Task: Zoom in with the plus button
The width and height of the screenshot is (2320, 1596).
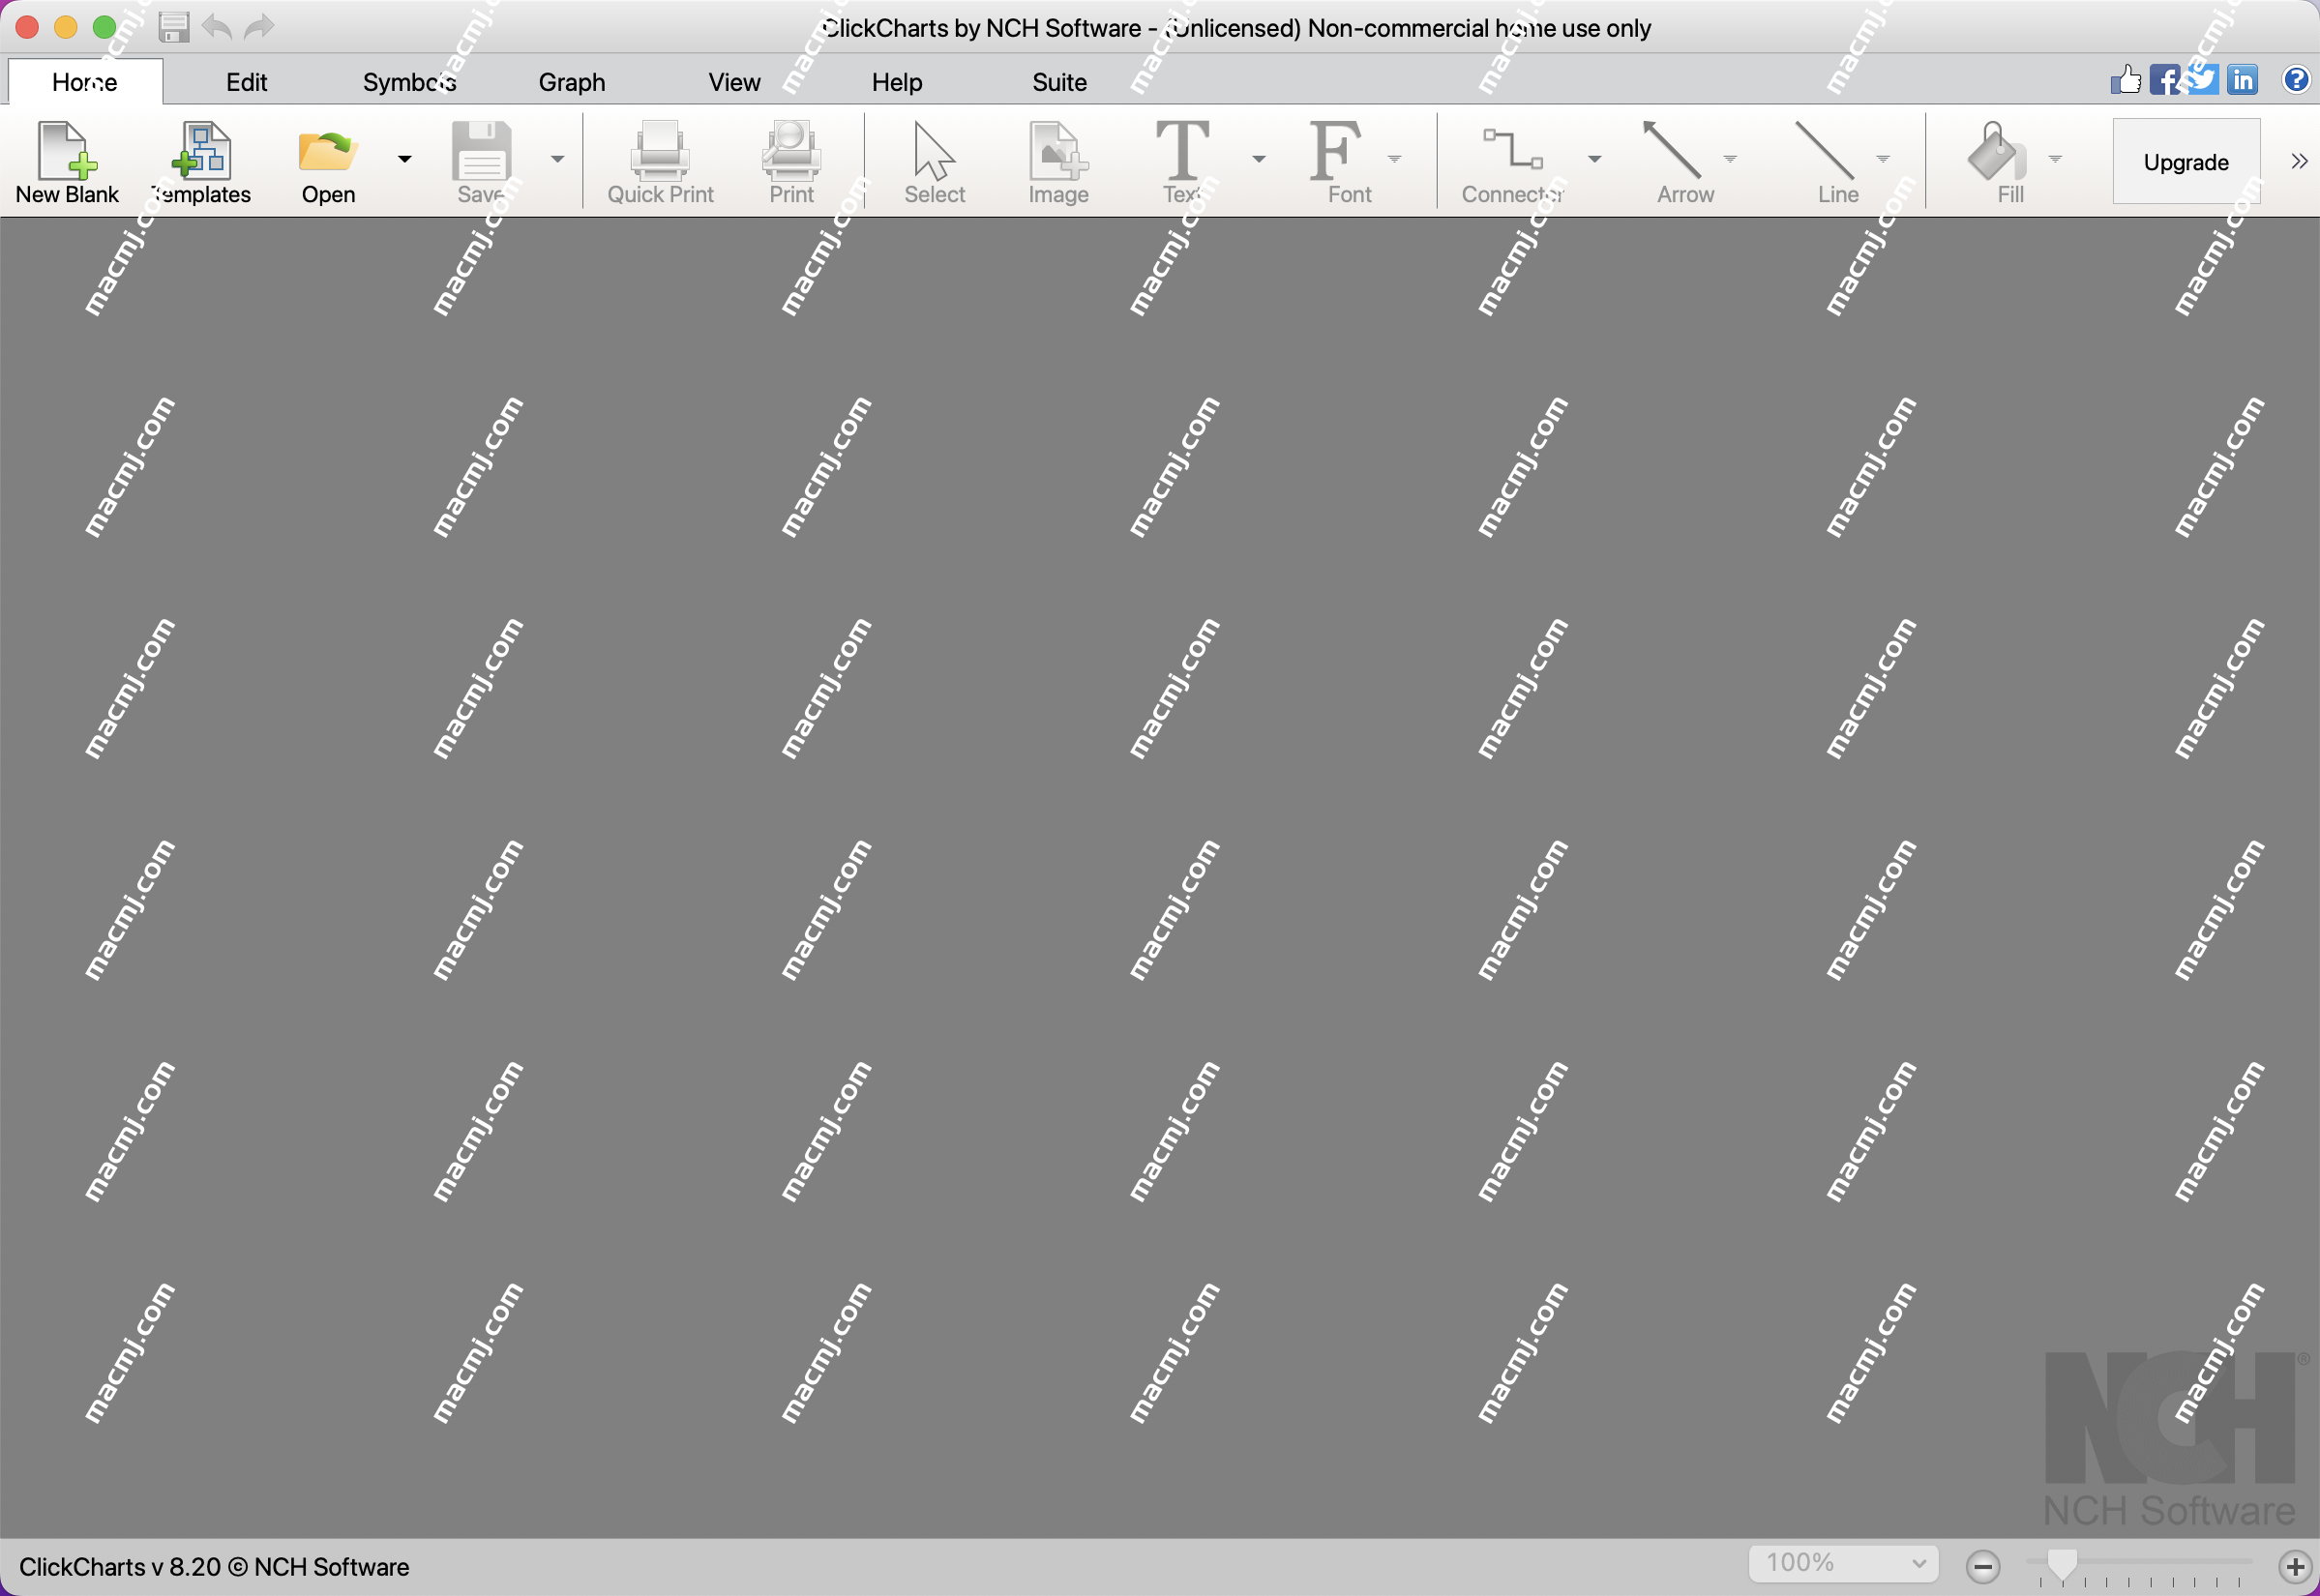Action: [2296, 1566]
